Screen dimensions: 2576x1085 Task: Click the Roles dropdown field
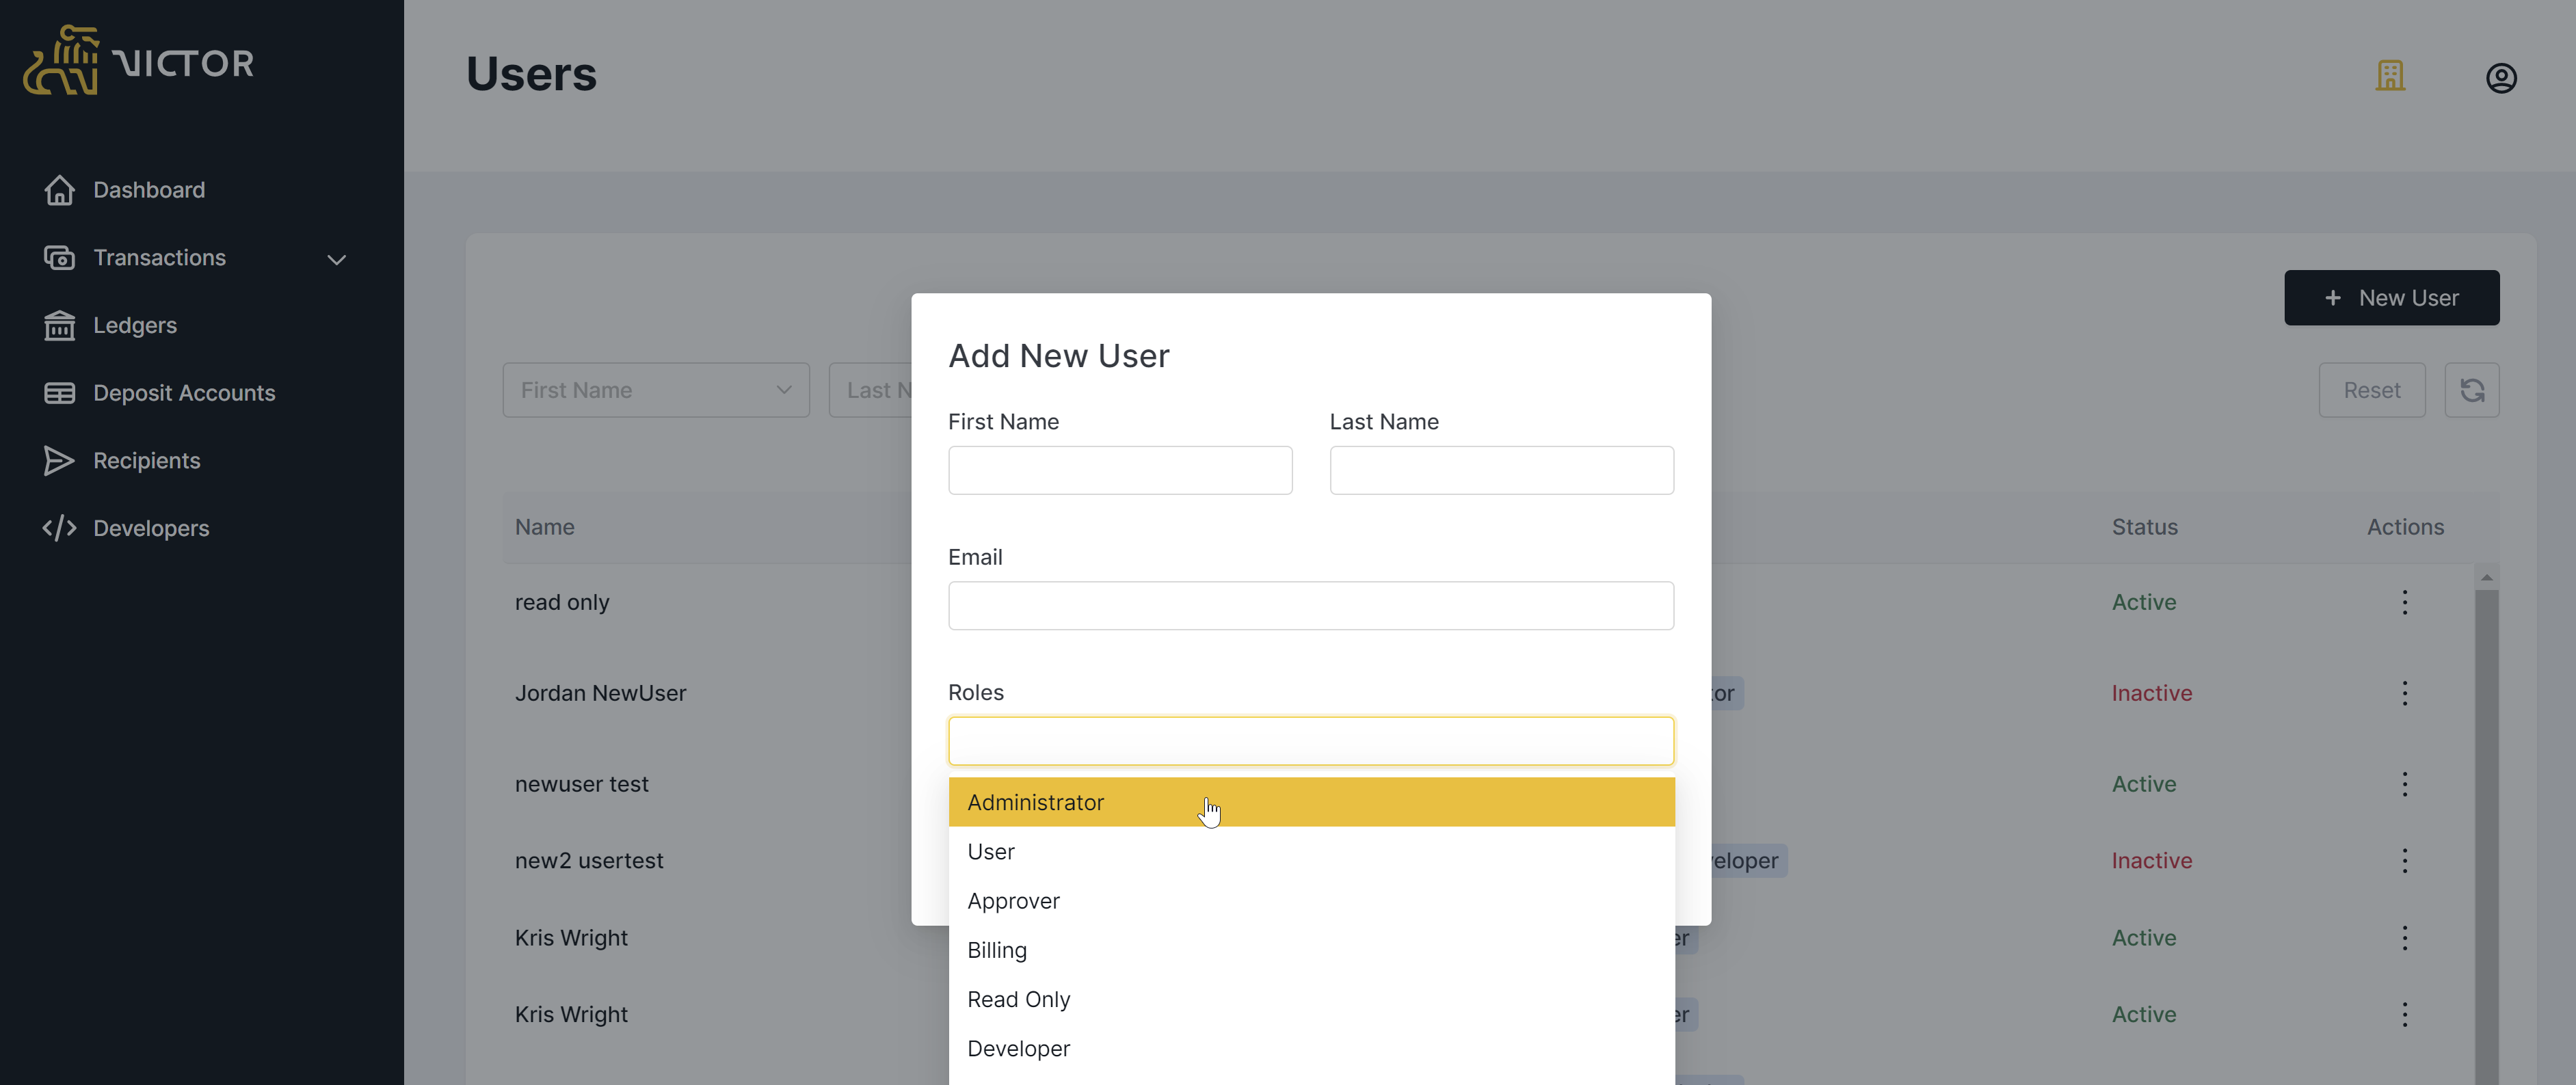click(x=1310, y=741)
